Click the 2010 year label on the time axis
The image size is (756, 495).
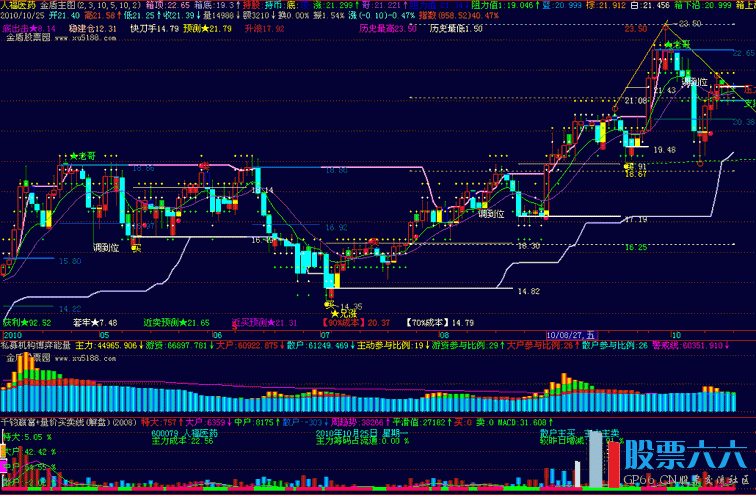(x=14, y=334)
